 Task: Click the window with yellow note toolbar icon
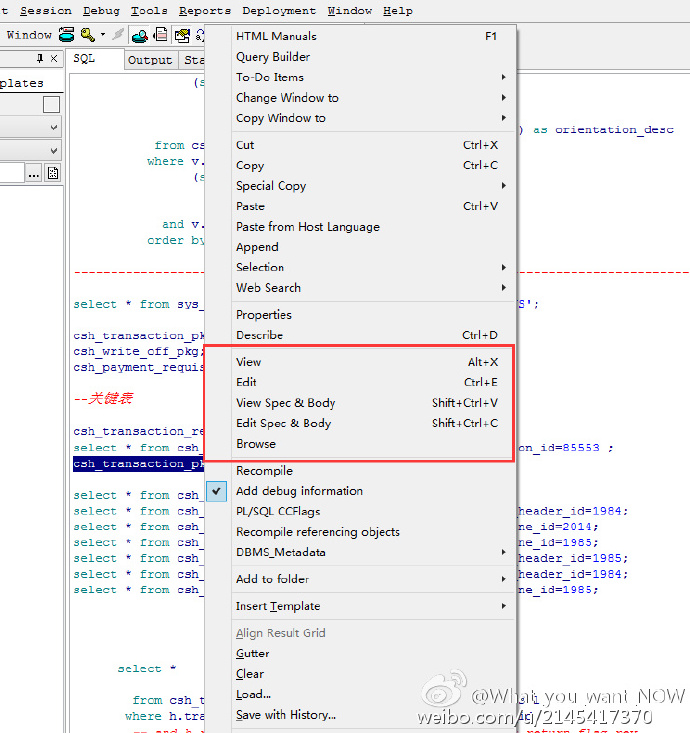(x=182, y=35)
